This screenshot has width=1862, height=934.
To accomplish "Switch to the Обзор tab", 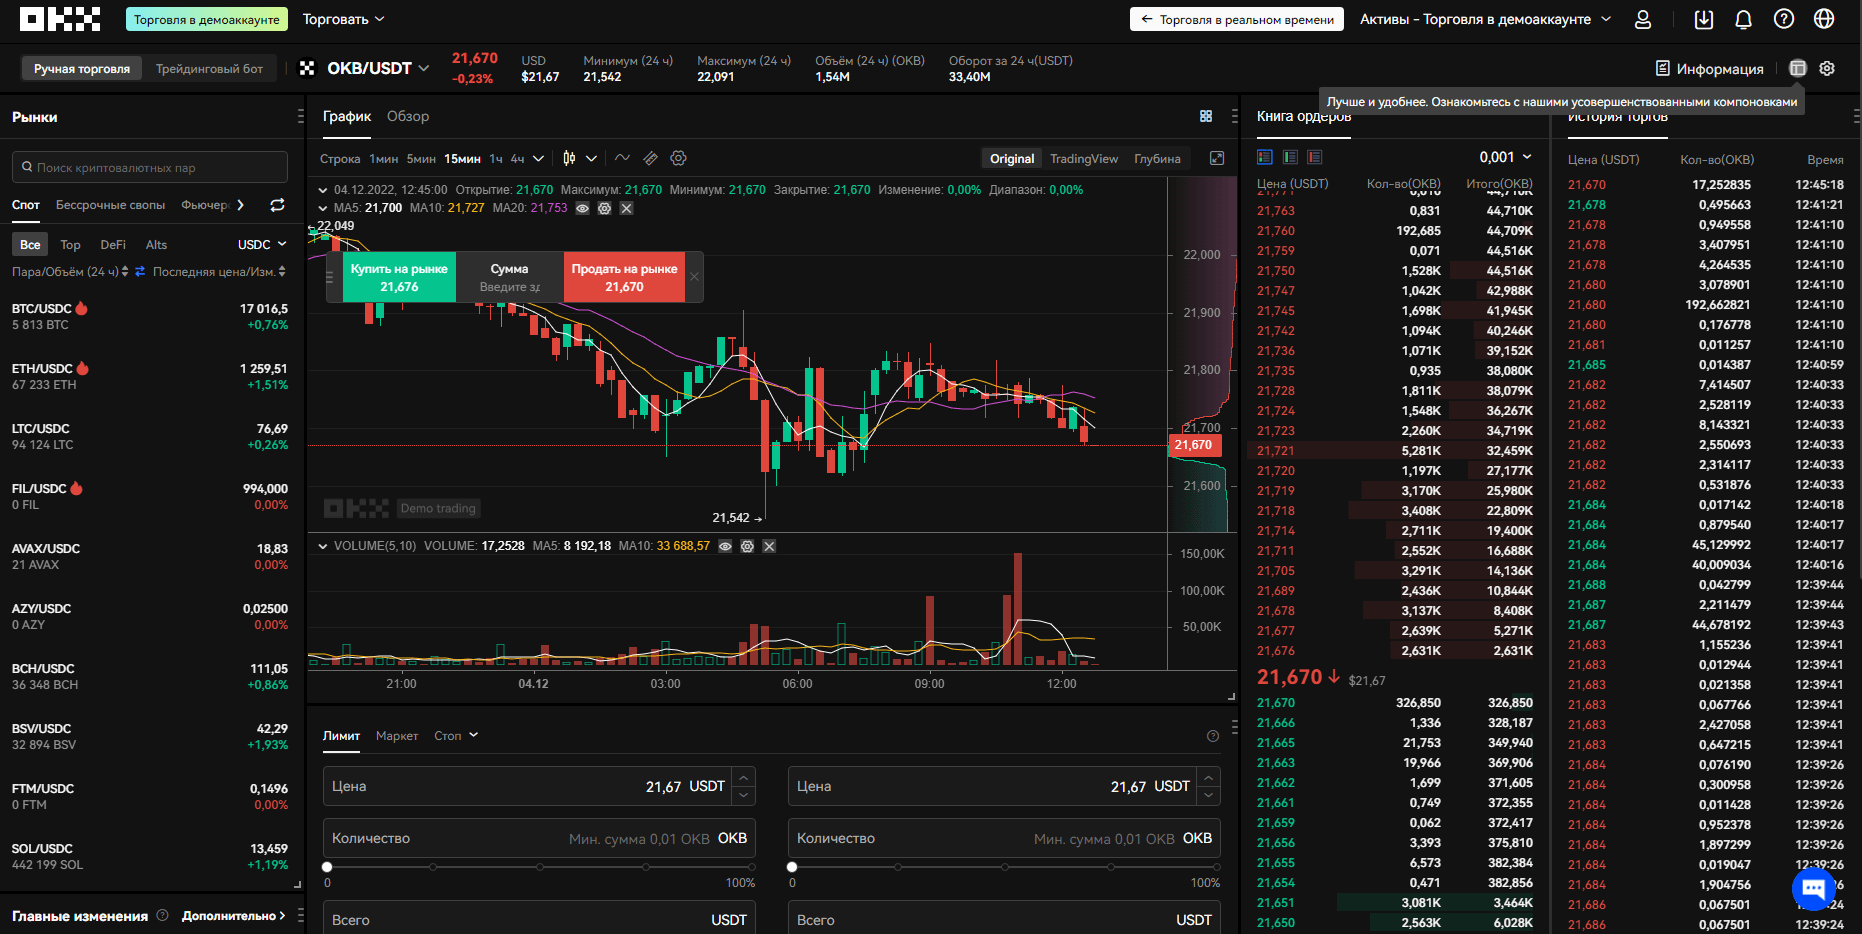I will pyautogui.click(x=408, y=116).
